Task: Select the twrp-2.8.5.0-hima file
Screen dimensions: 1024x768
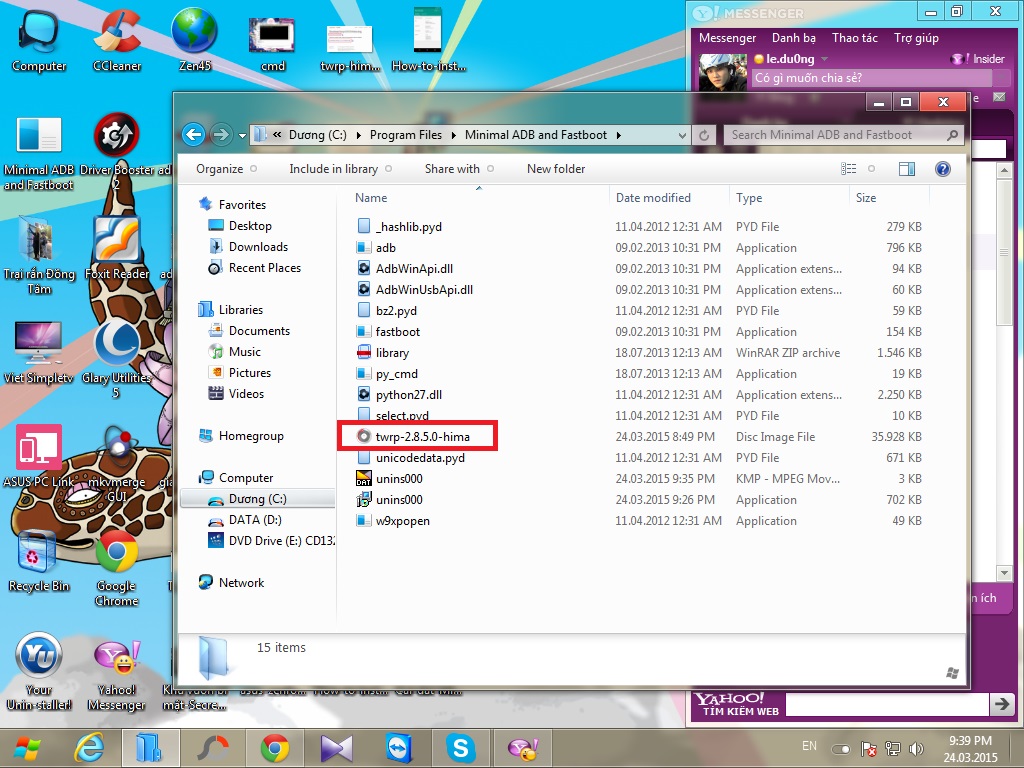Action: pyautogui.click(x=423, y=436)
